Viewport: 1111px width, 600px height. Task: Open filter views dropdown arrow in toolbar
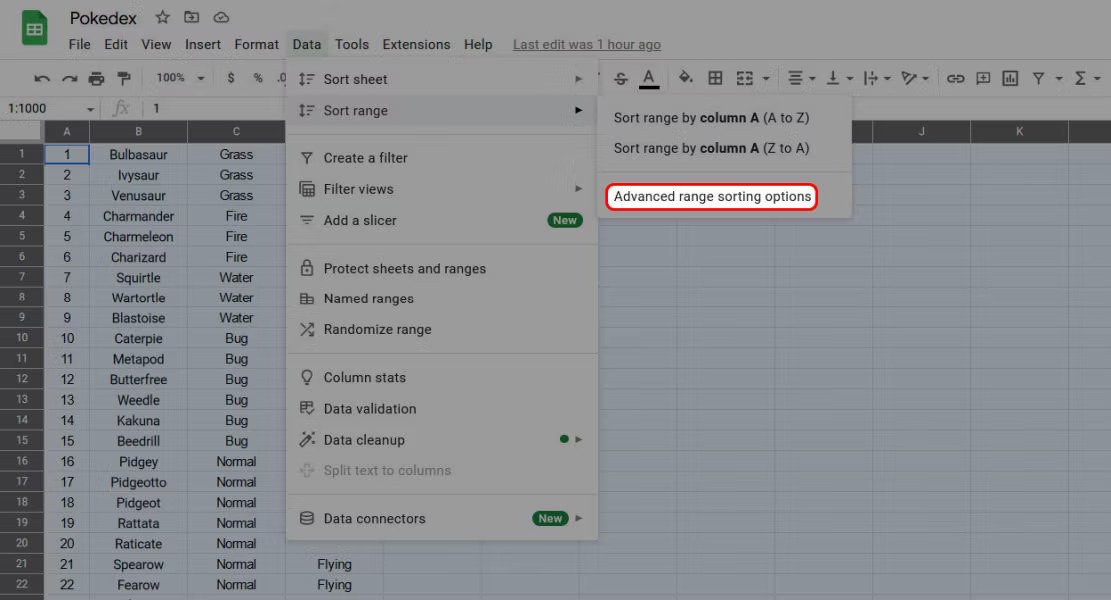1059,79
